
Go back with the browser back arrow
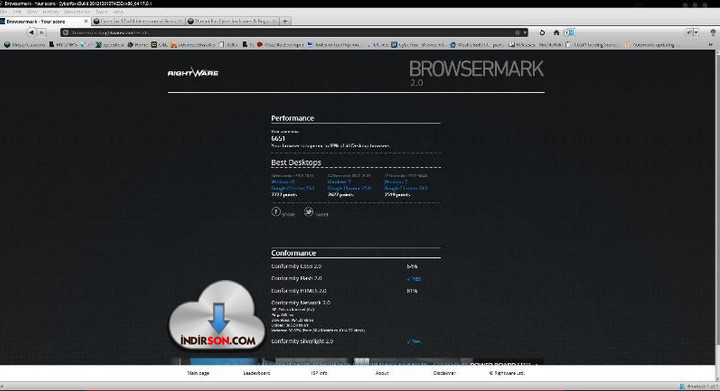click(x=31, y=33)
